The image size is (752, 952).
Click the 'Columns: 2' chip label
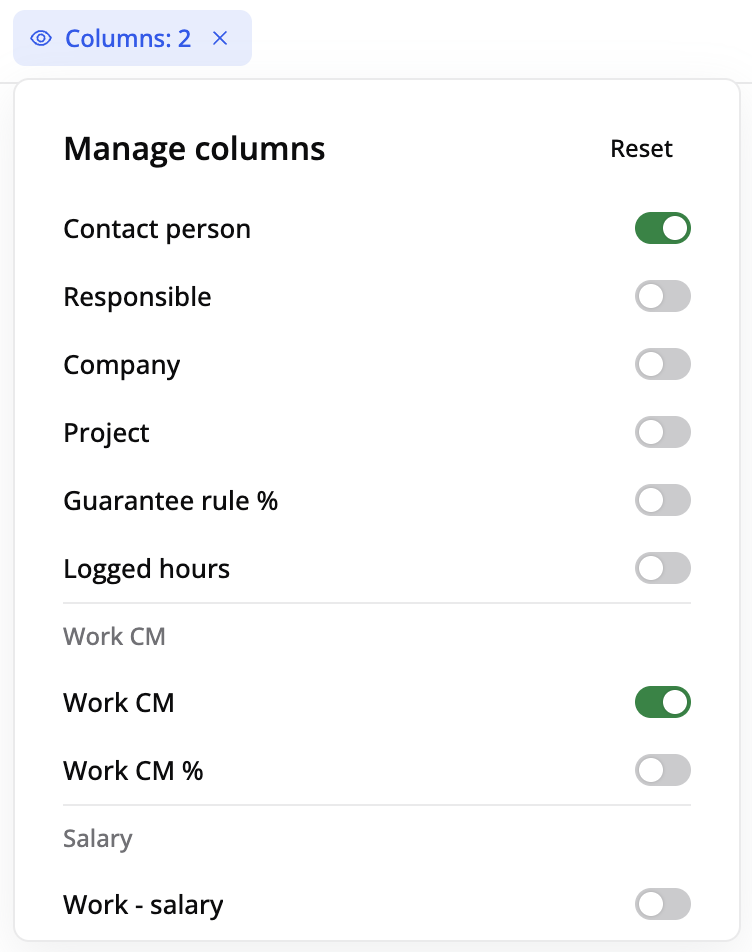(128, 39)
